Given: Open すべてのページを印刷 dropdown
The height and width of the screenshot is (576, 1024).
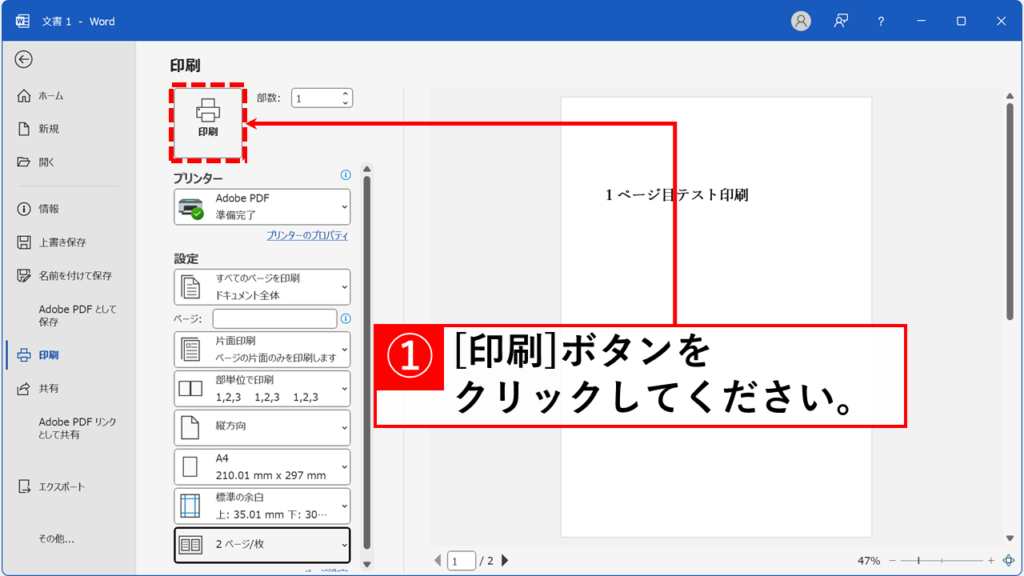Looking at the screenshot, I should [262, 287].
